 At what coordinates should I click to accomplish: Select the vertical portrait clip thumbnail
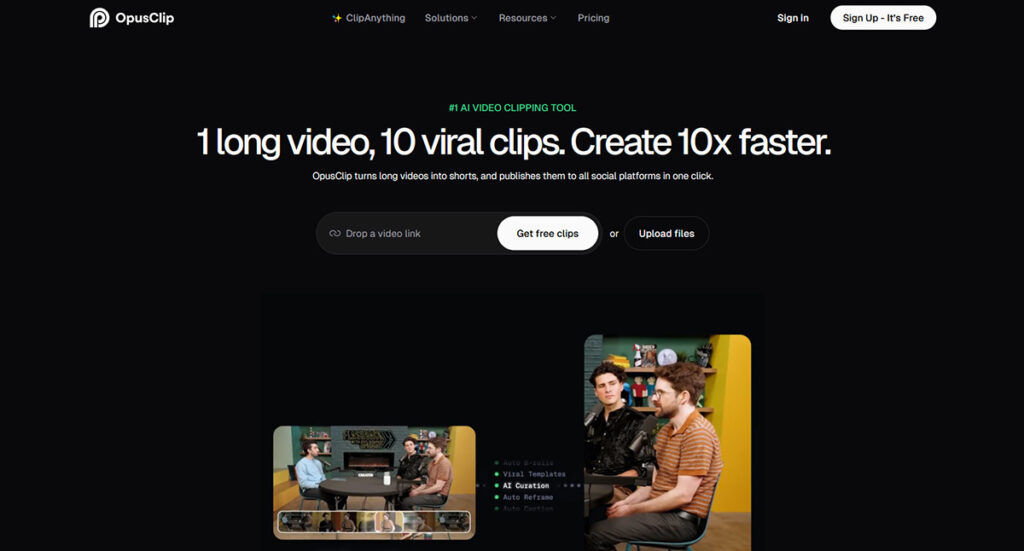click(x=667, y=443)
